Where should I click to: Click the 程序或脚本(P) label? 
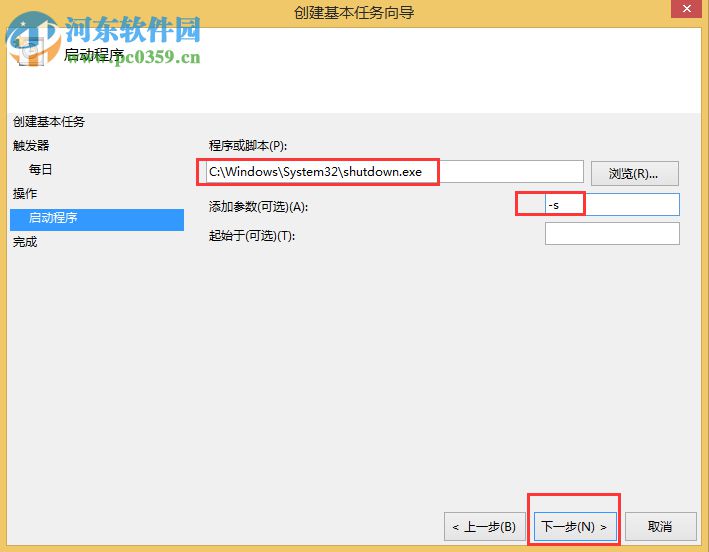(248, 146)
